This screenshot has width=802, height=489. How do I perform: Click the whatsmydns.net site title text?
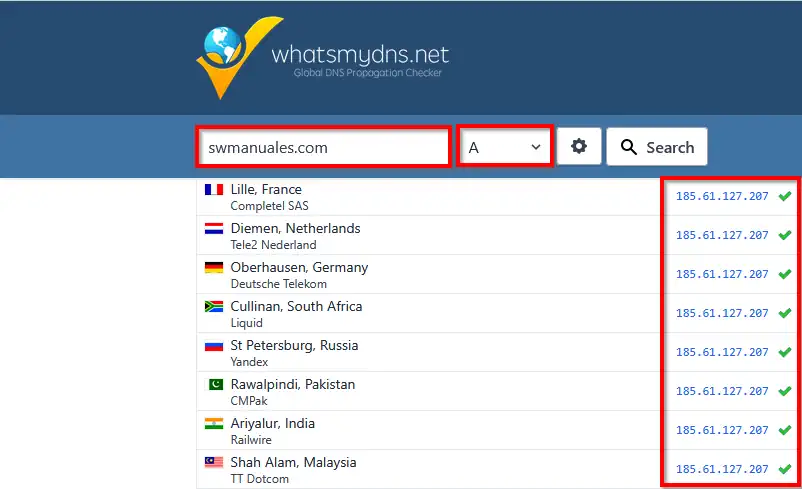click(x=360, y=55)
